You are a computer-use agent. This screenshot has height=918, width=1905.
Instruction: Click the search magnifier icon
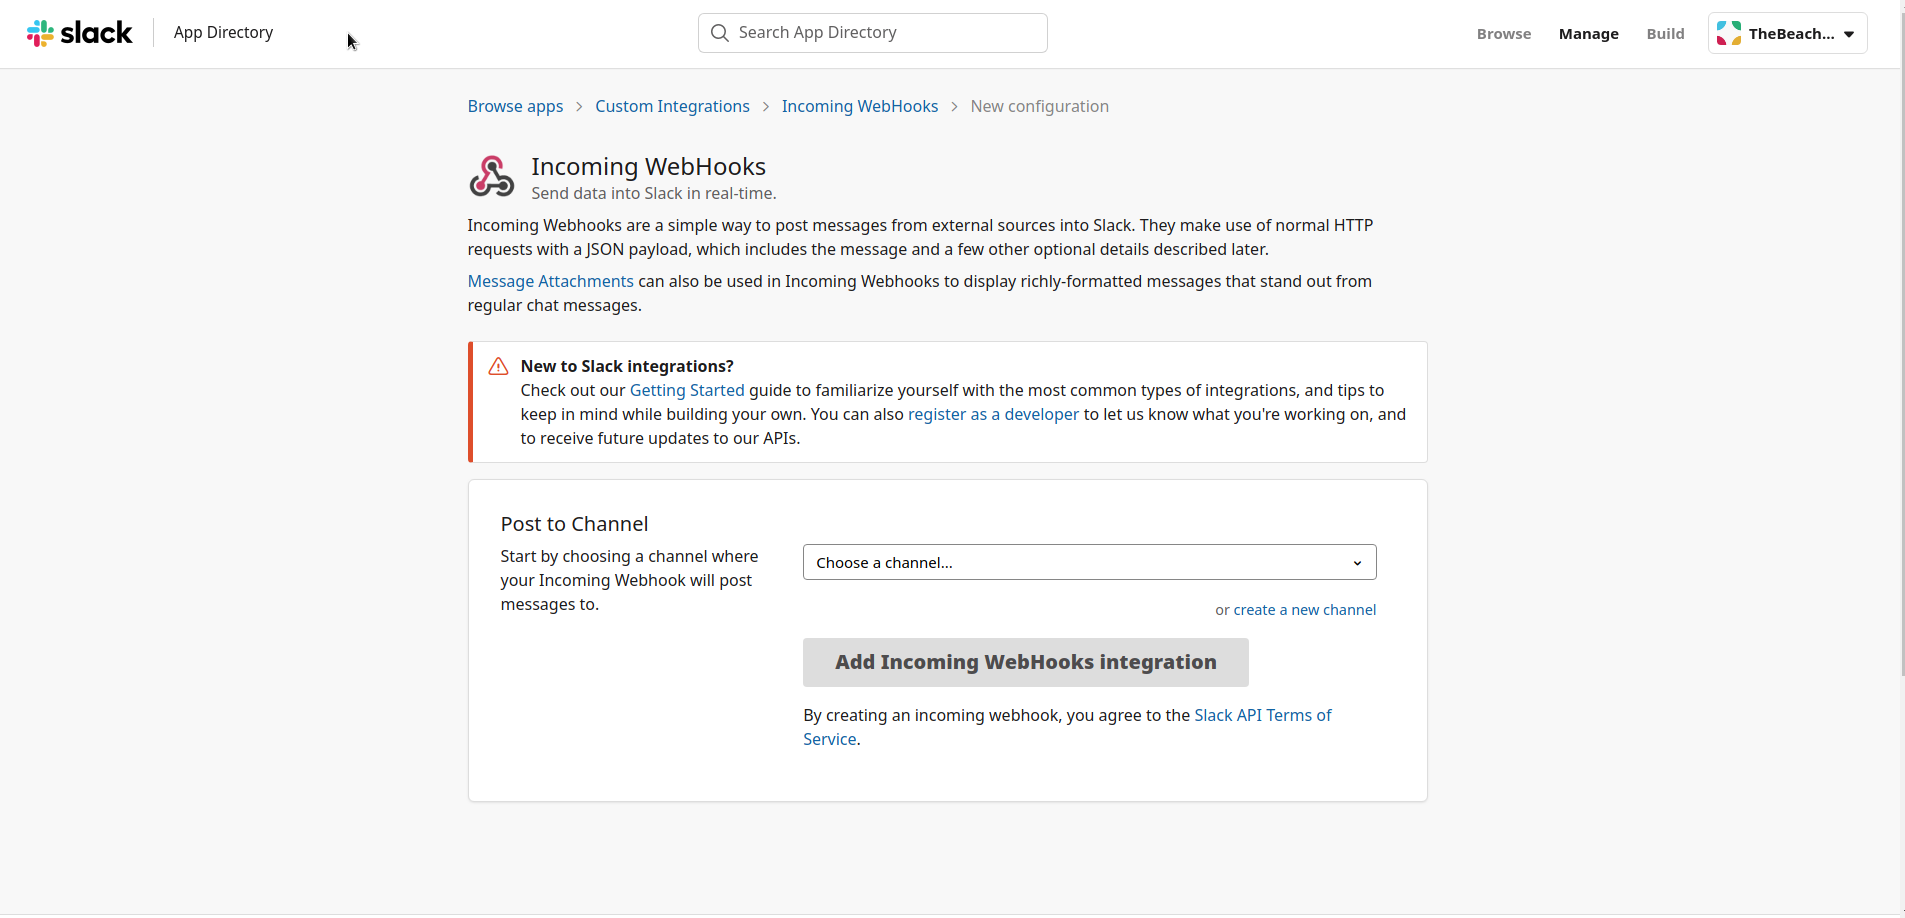pos(719,33)
